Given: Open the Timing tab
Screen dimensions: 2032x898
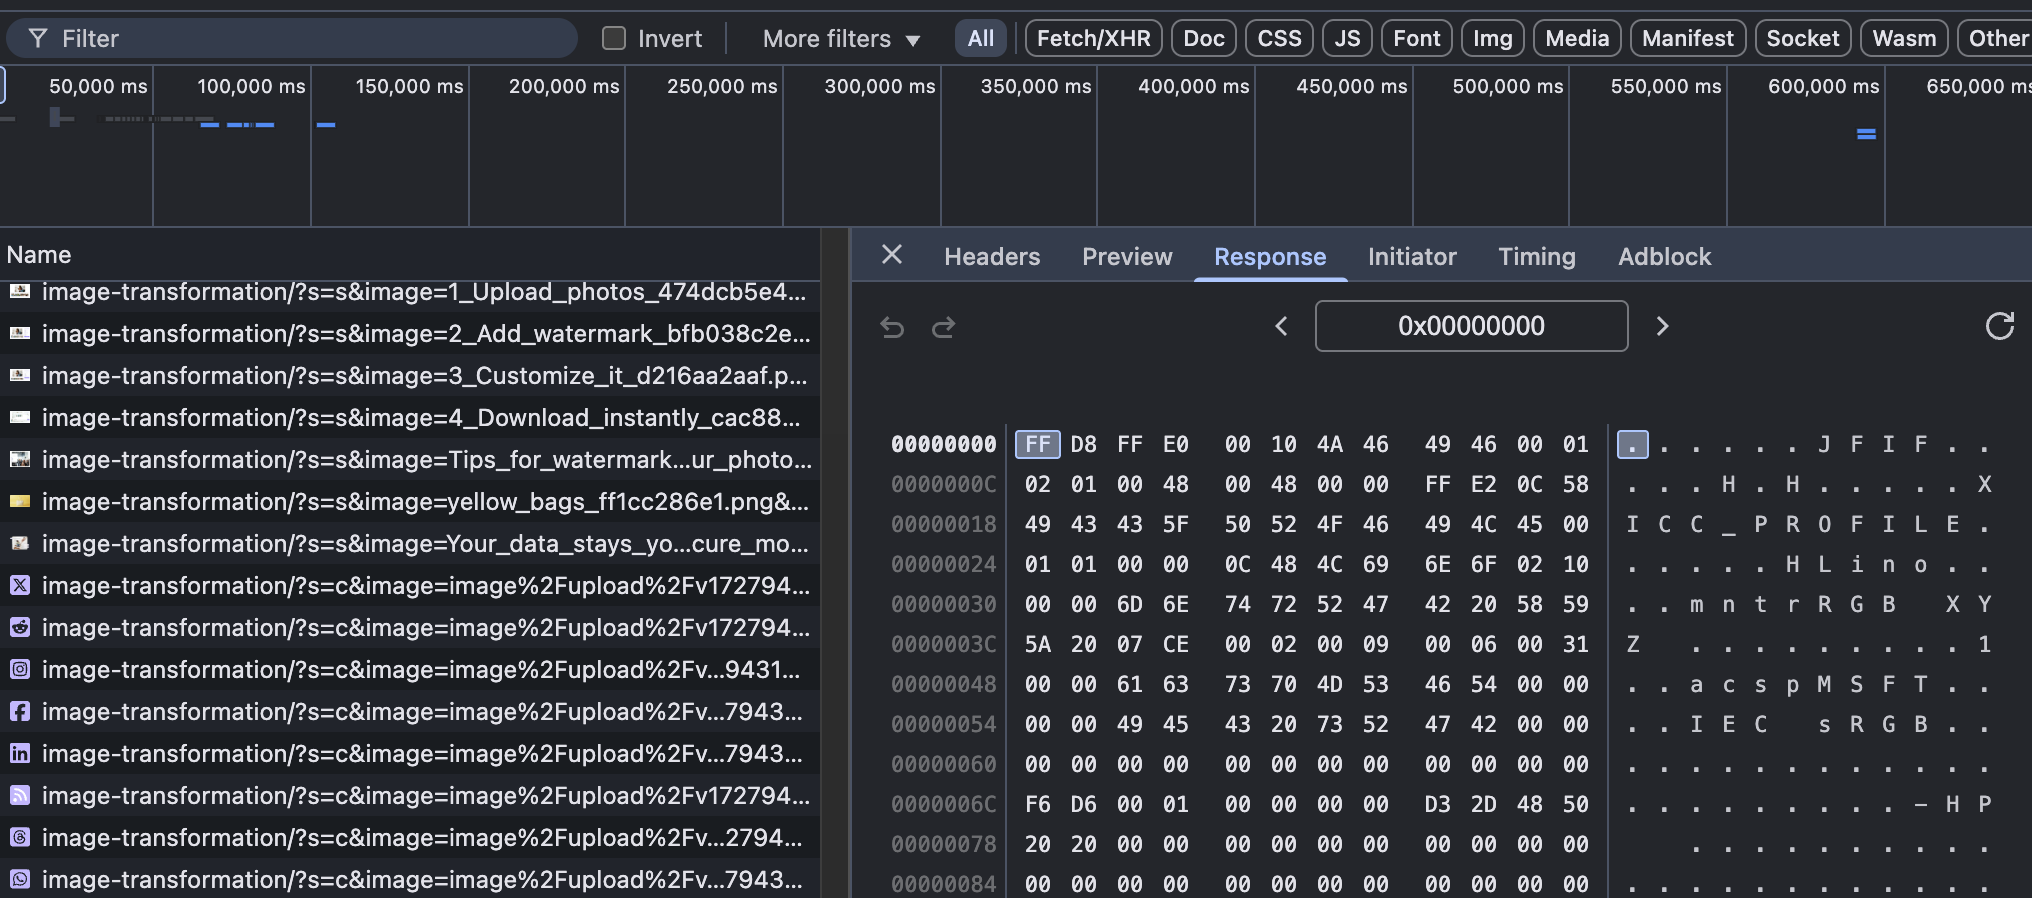Looking at the screenshot, I should tap(1536, 257).
